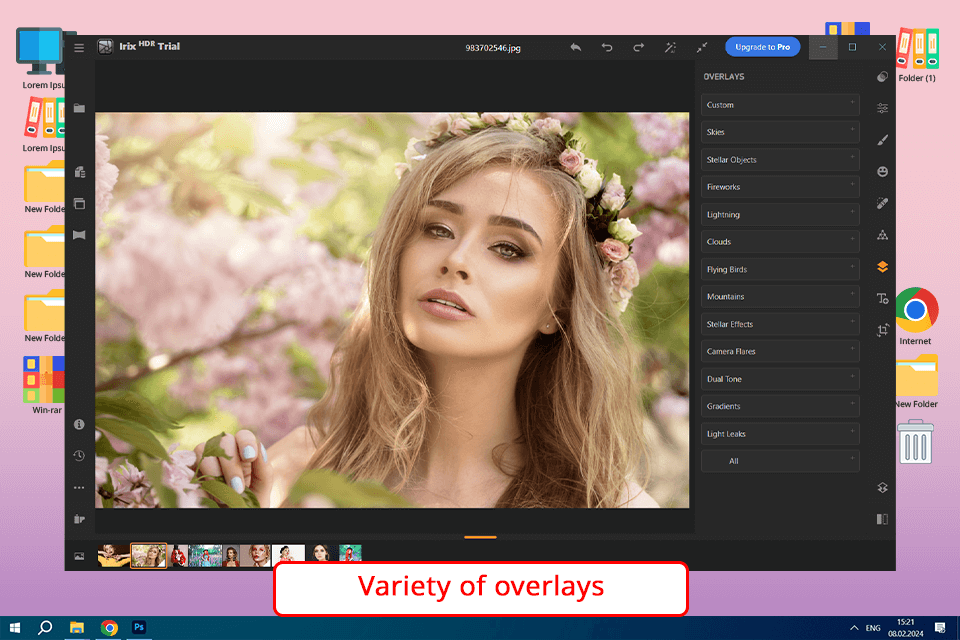Click the orange filmstrip collapse handle
Image resolution: width=960 pixels, height=640 pixels.
[x=480, y=537]
